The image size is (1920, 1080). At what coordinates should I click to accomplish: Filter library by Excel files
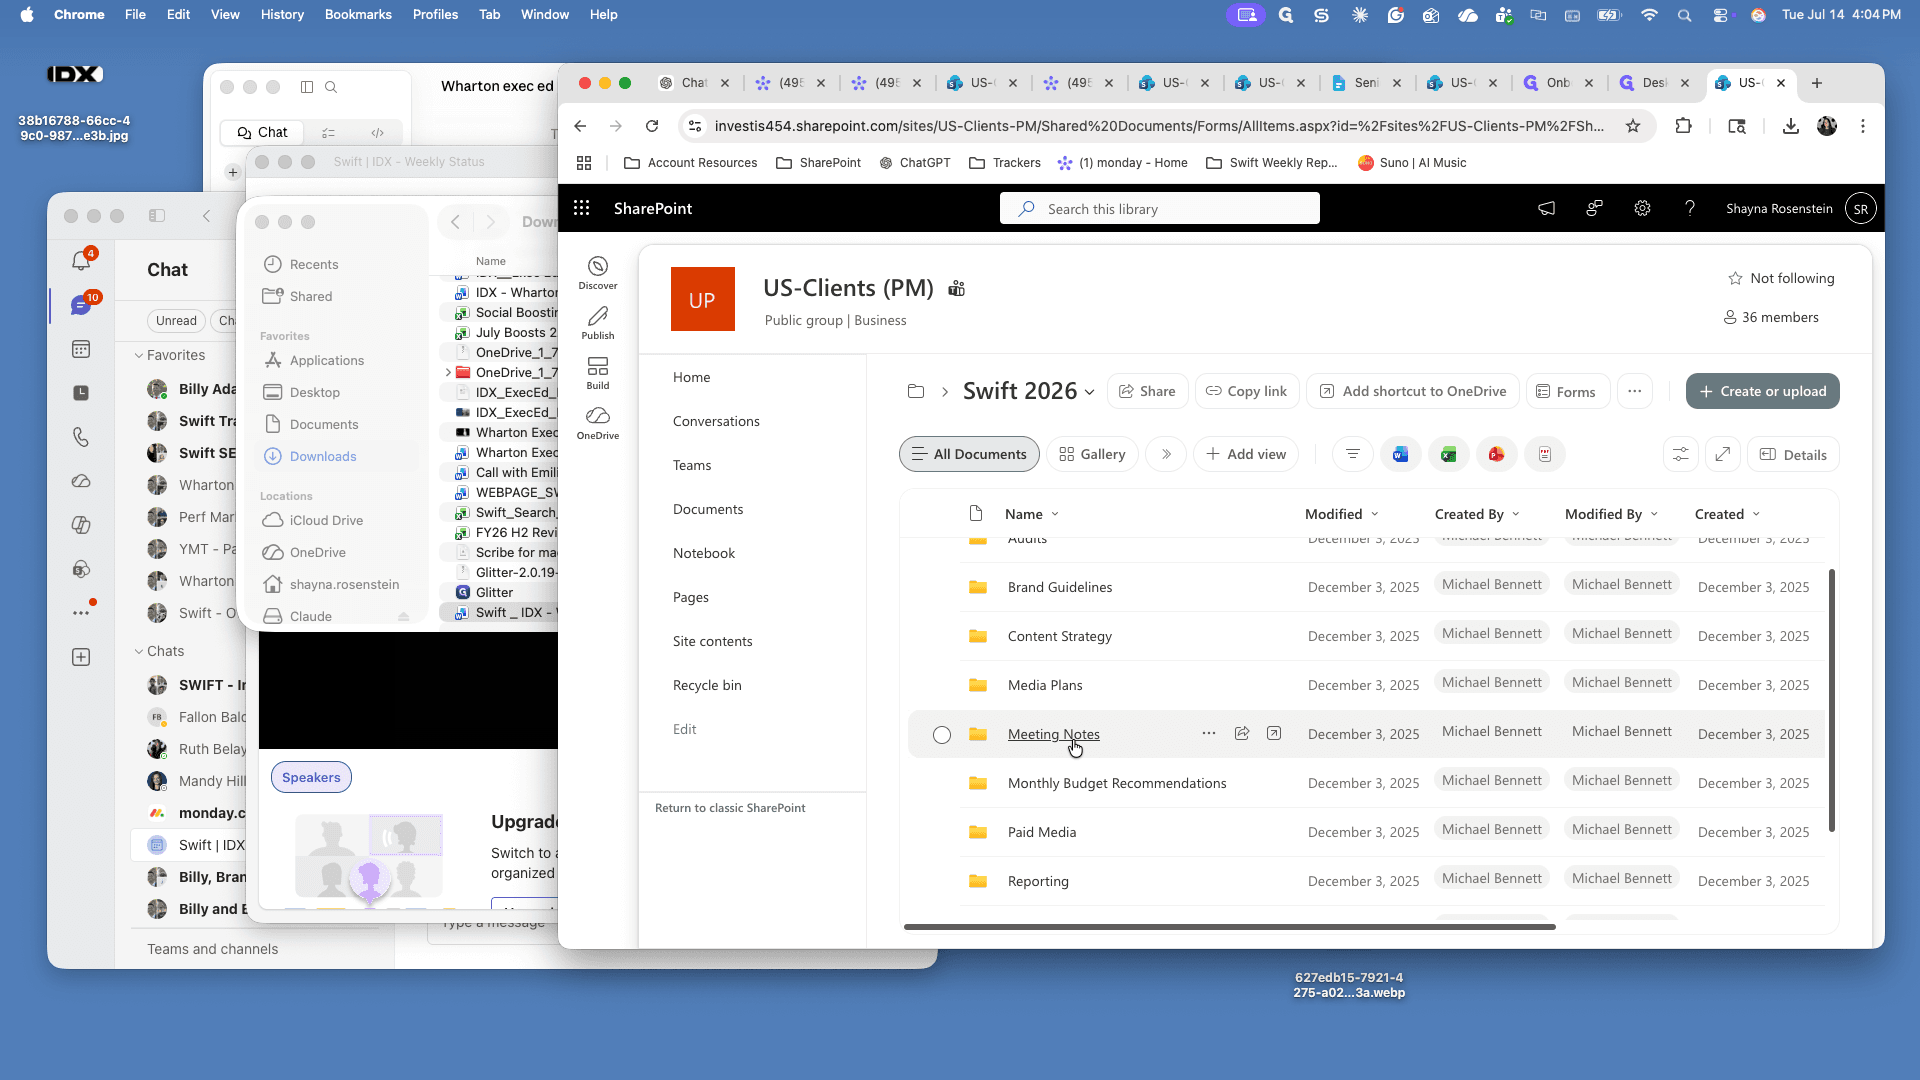[1448, 454]
